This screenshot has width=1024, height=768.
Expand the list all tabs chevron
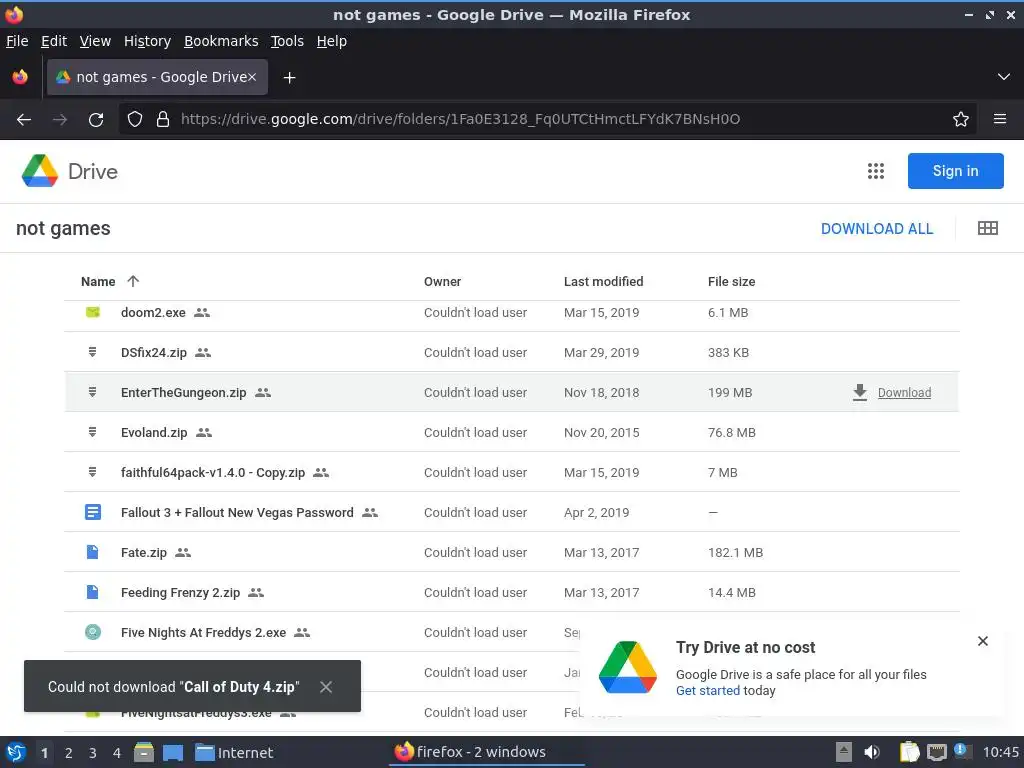click(1004, 77)
